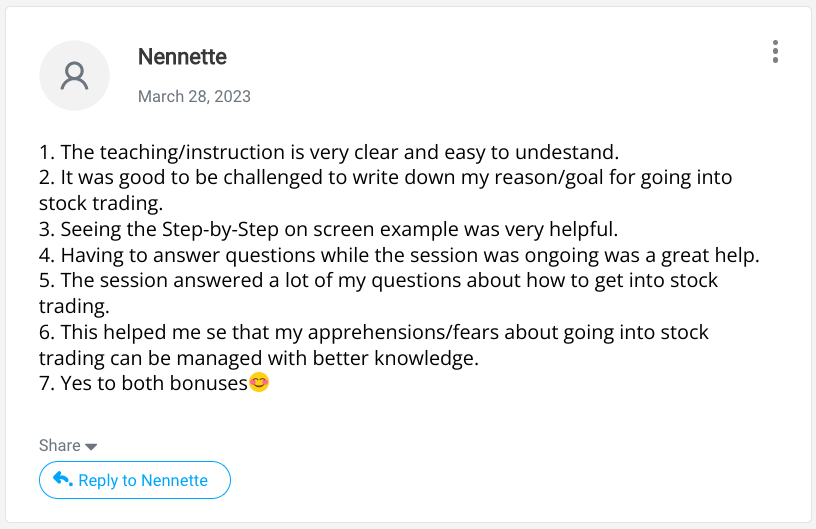Screen dimensions: 816x529
Task: Click the point starting 'The session answered'
Action: click(x=378, y=293)
